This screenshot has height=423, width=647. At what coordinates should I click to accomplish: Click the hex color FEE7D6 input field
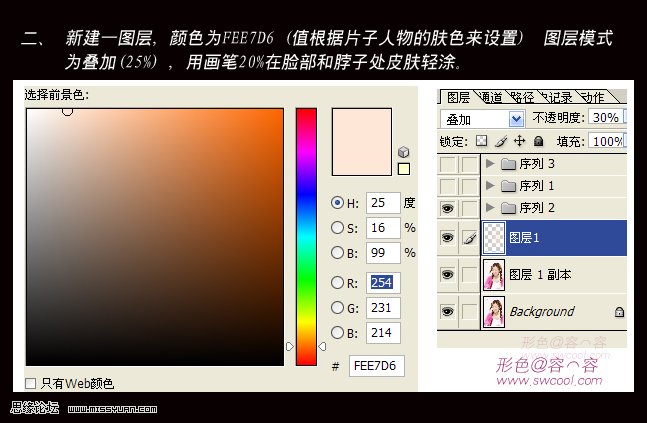pos(376,366)
